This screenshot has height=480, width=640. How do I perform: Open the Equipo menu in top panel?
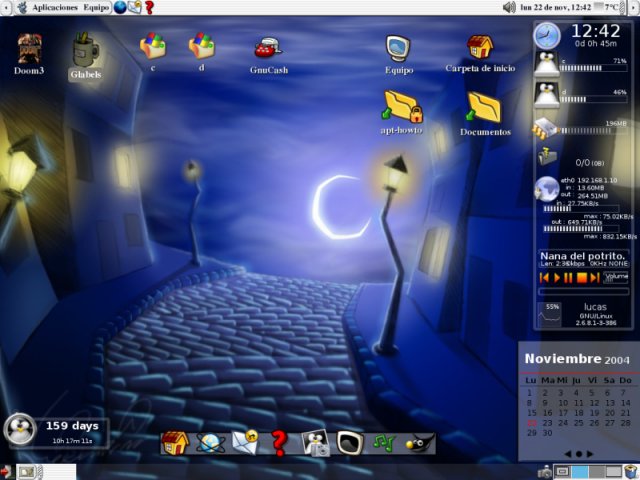click(x=97, y=7)
